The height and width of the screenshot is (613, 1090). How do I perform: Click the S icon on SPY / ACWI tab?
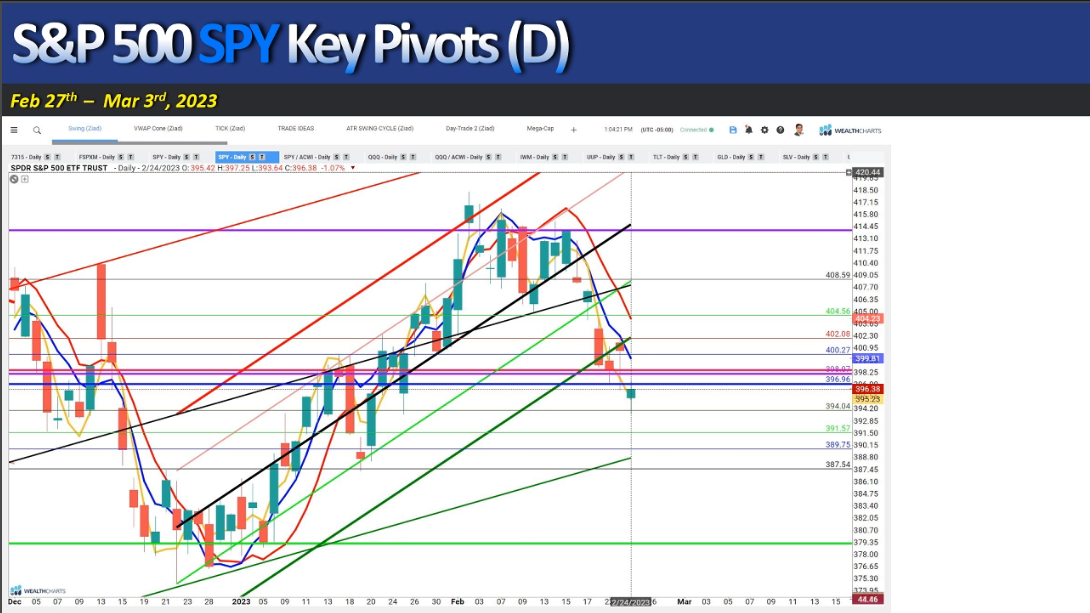[x=336, y=157]
